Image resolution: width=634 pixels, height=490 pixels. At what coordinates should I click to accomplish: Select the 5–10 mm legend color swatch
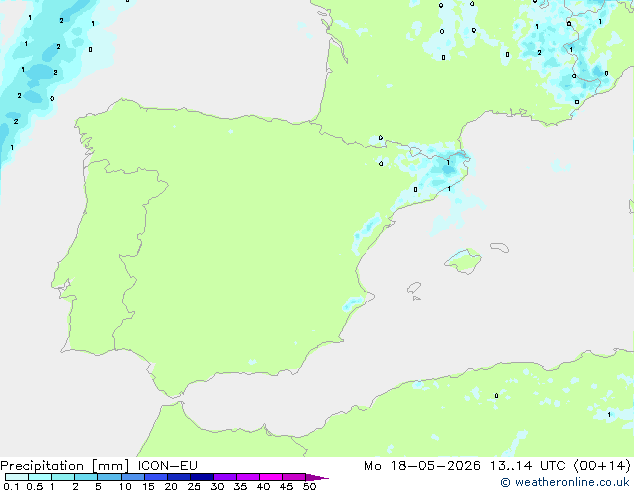pyautogui.click(x=109, y=477)
